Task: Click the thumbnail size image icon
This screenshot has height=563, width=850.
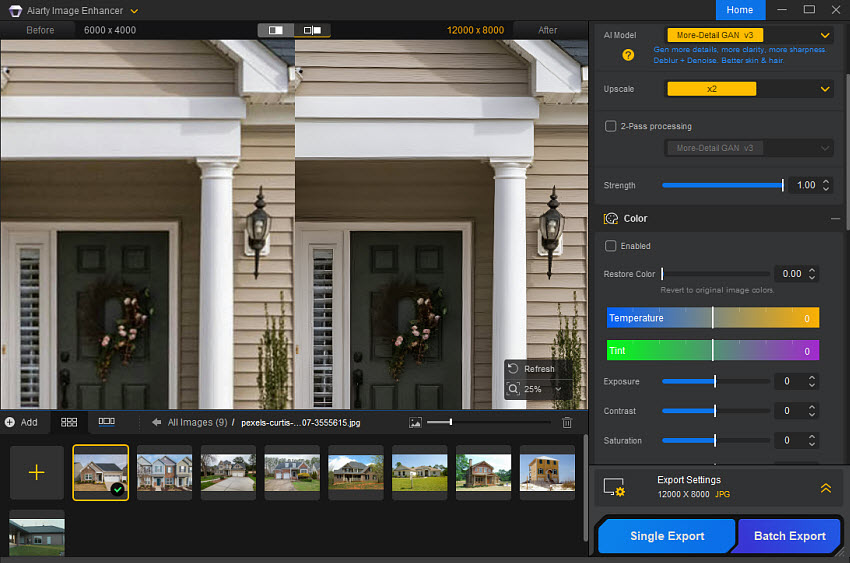Action: 415,423
